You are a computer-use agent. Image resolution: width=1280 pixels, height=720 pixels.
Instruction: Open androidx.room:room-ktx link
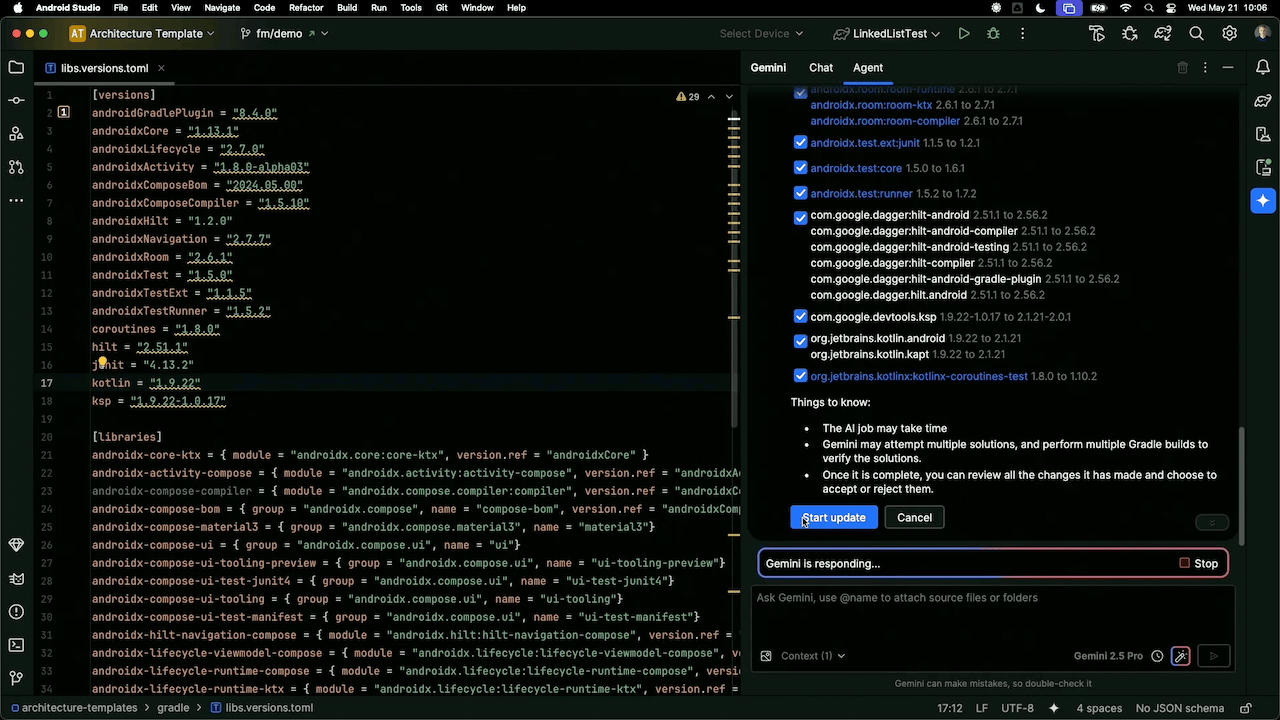[871, 105]
